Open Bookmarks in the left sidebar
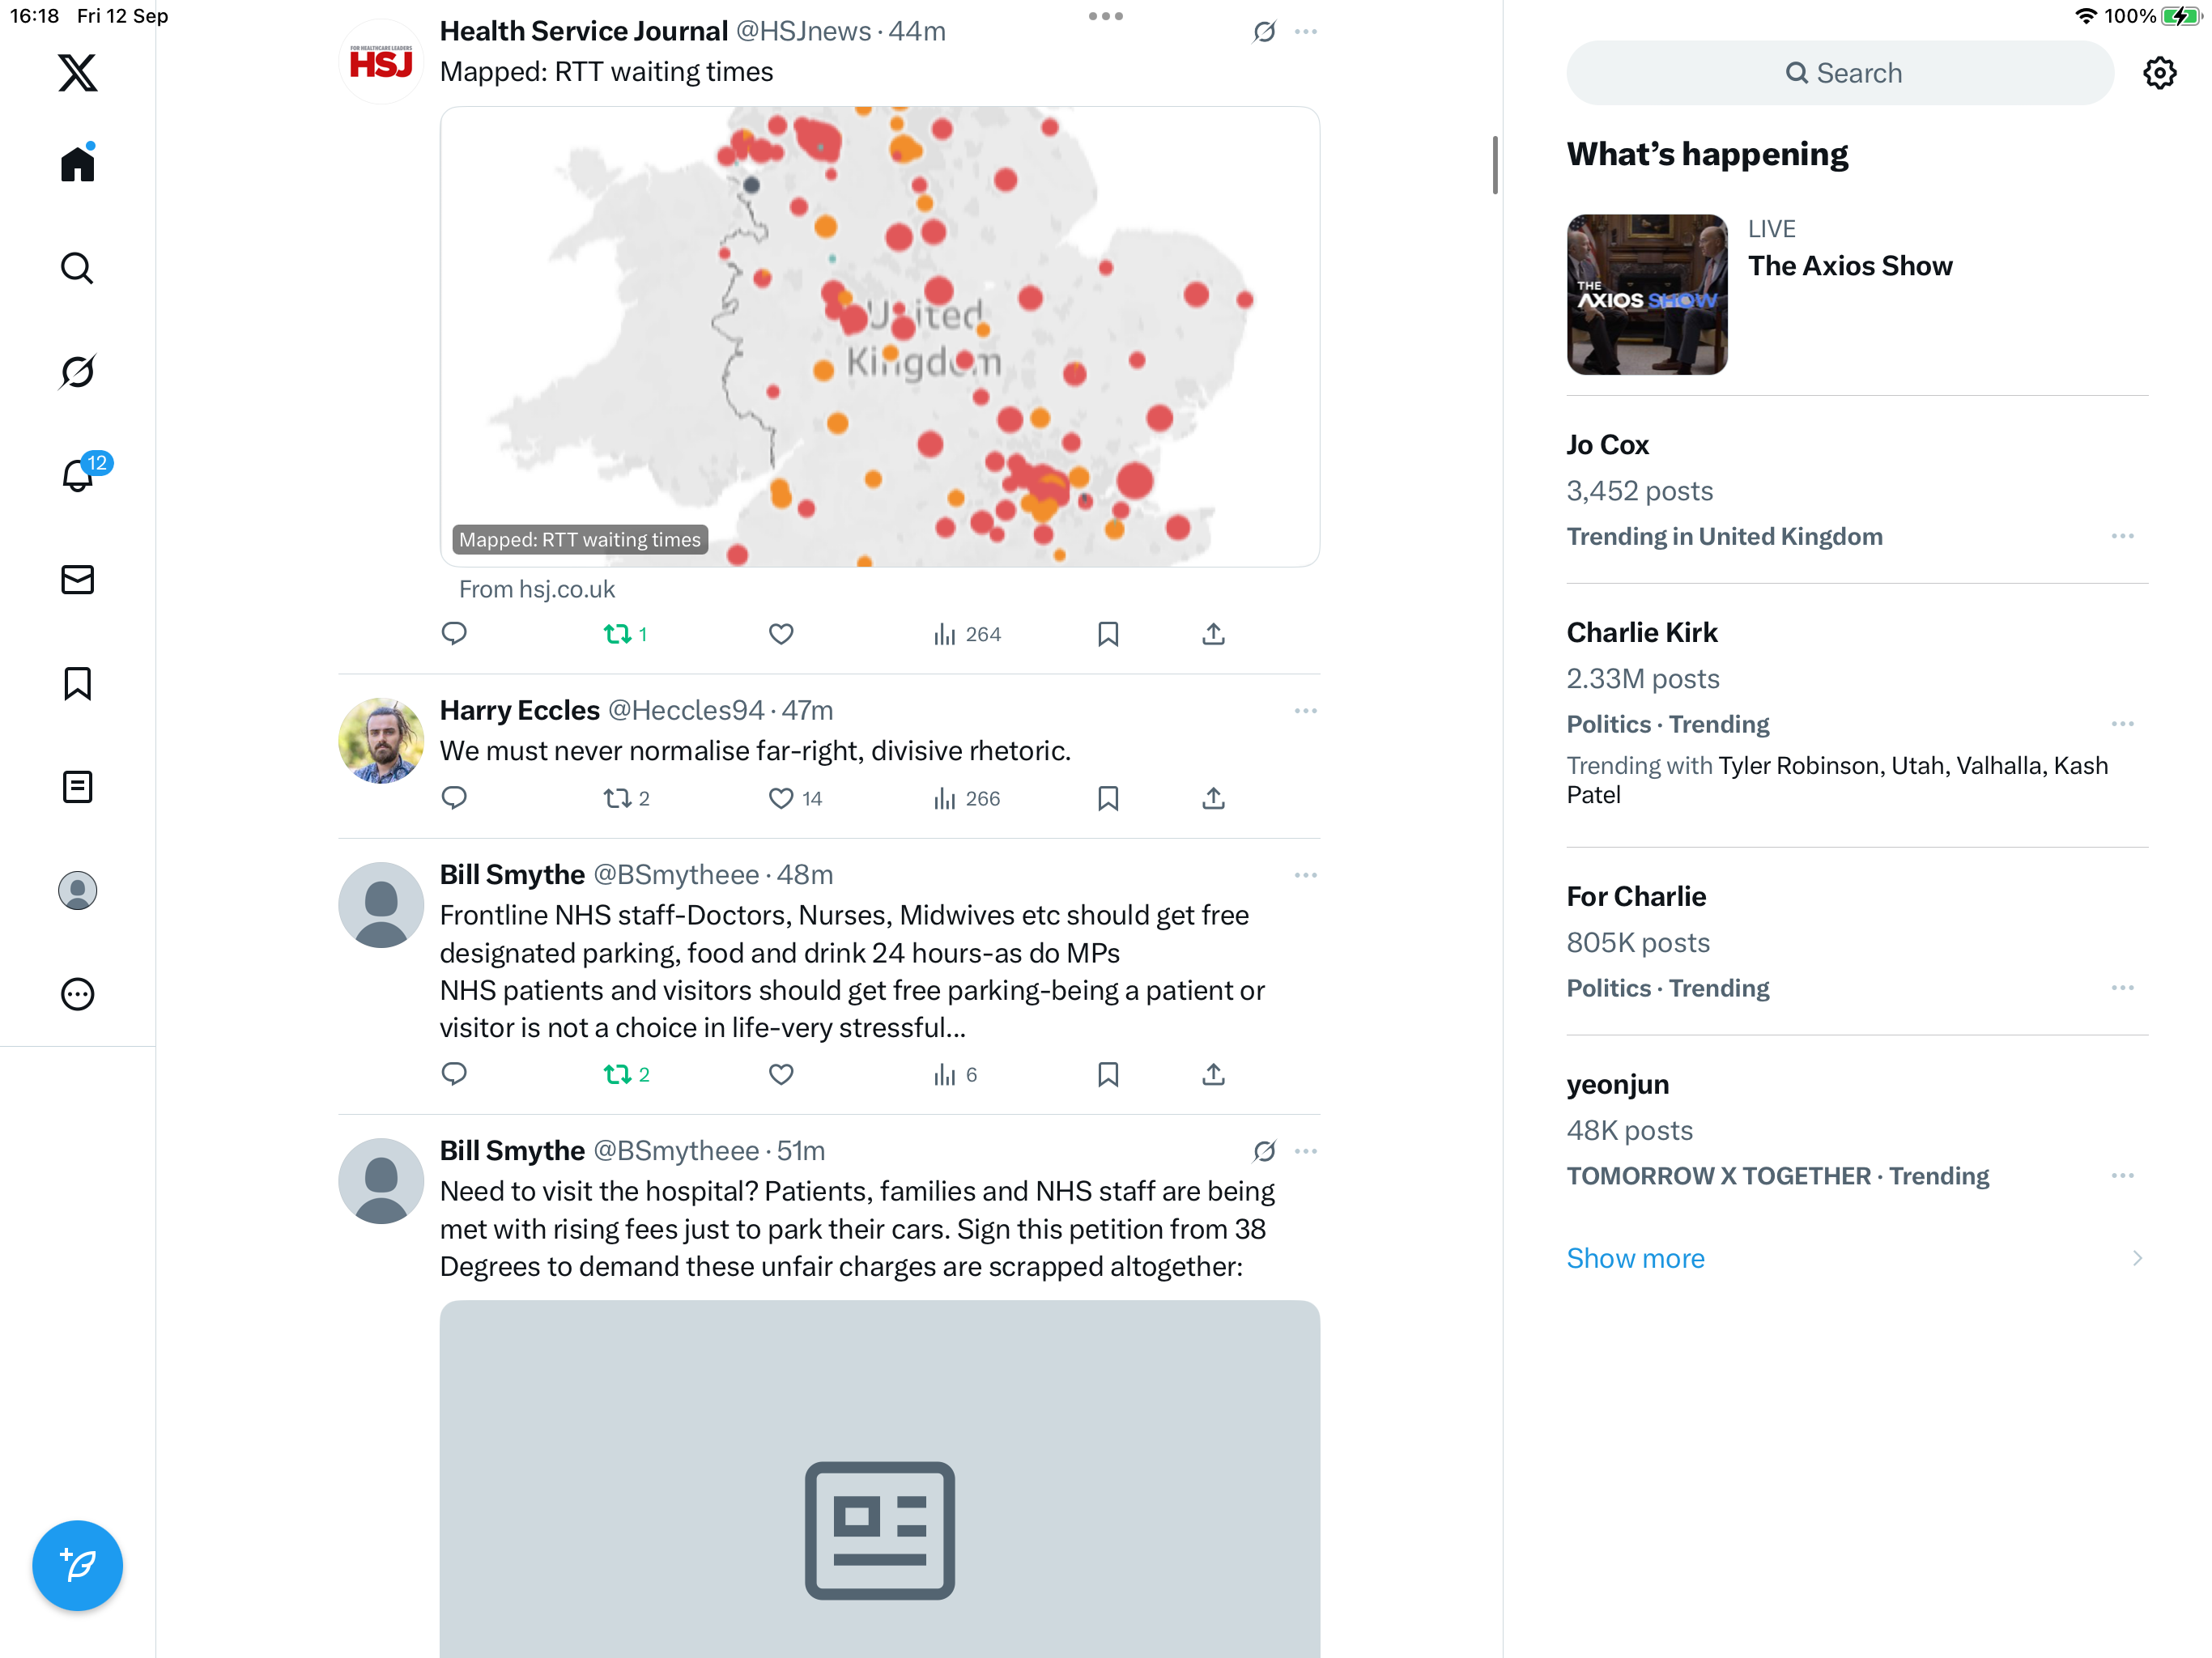Screen dimensions: 2212x1658 [77, 684]
